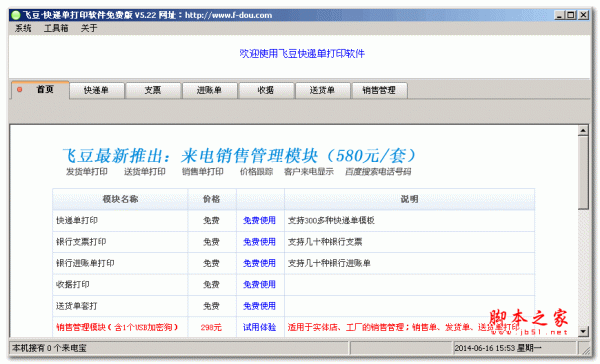Switch to the 进账单 tab
Image resolution: width=600 pixels, height=364 pixels.
209,90
